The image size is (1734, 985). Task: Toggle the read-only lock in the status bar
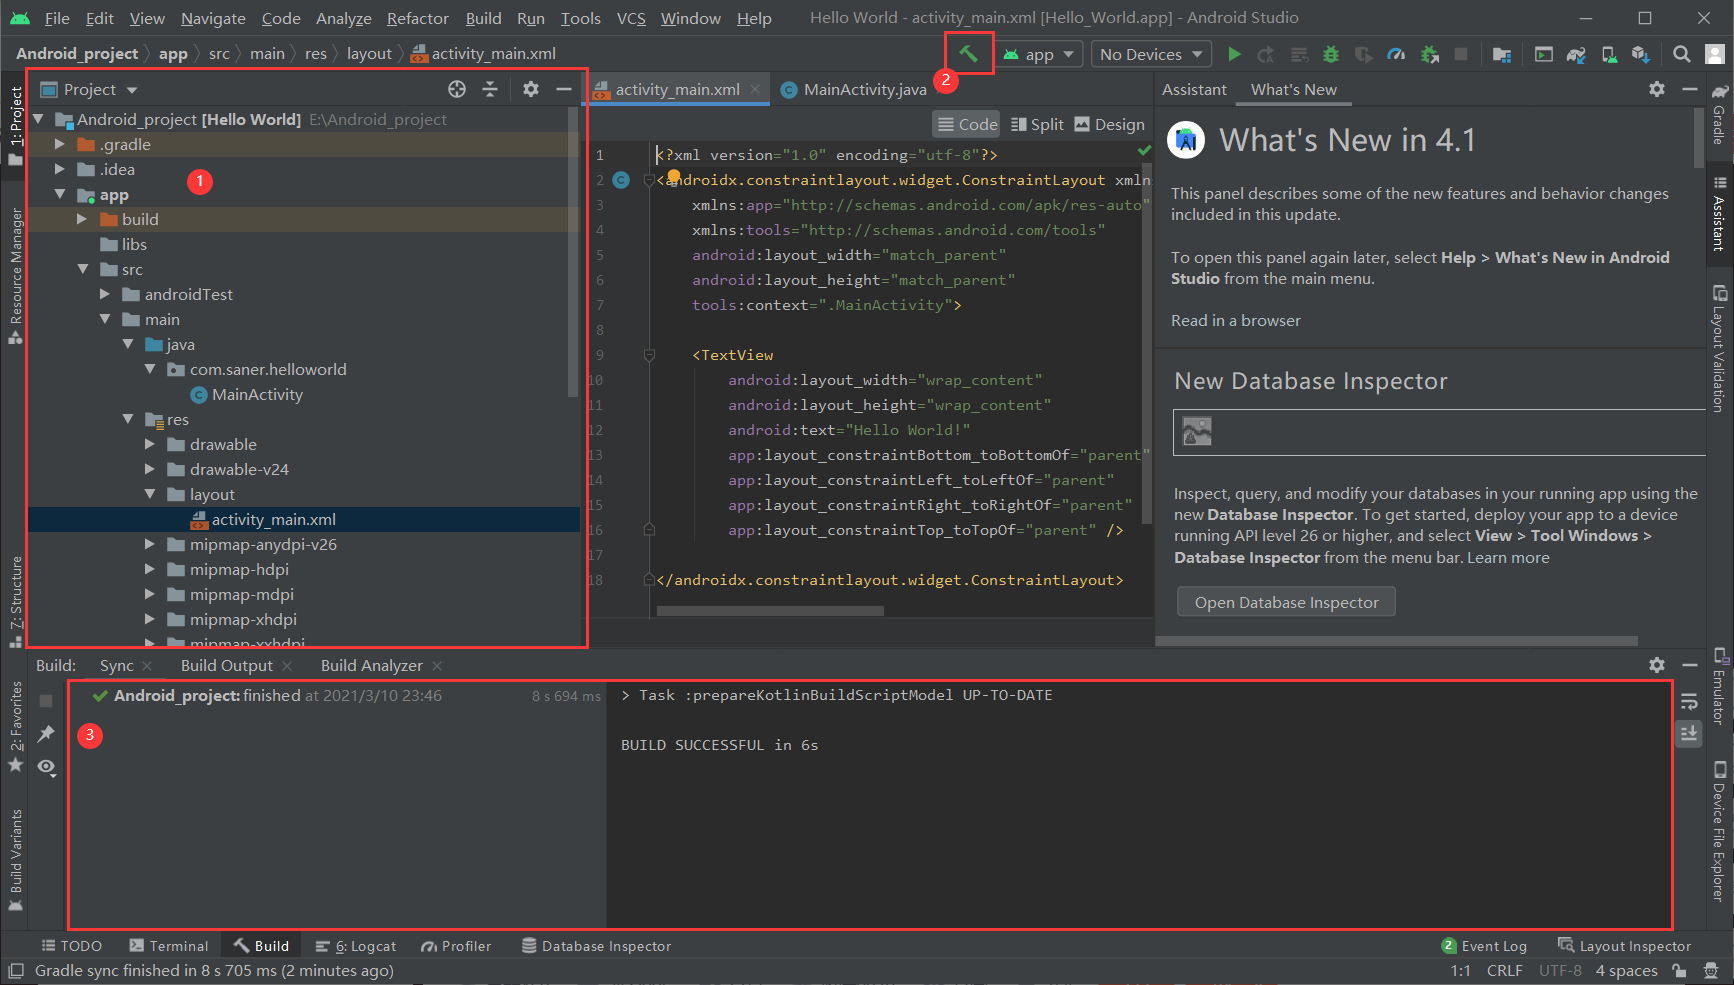(1678, 970)
